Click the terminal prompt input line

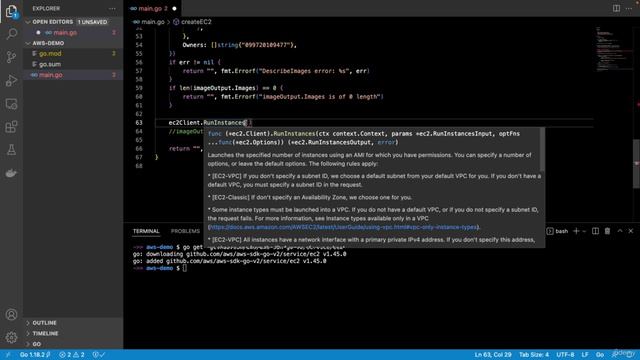point(184,268)
